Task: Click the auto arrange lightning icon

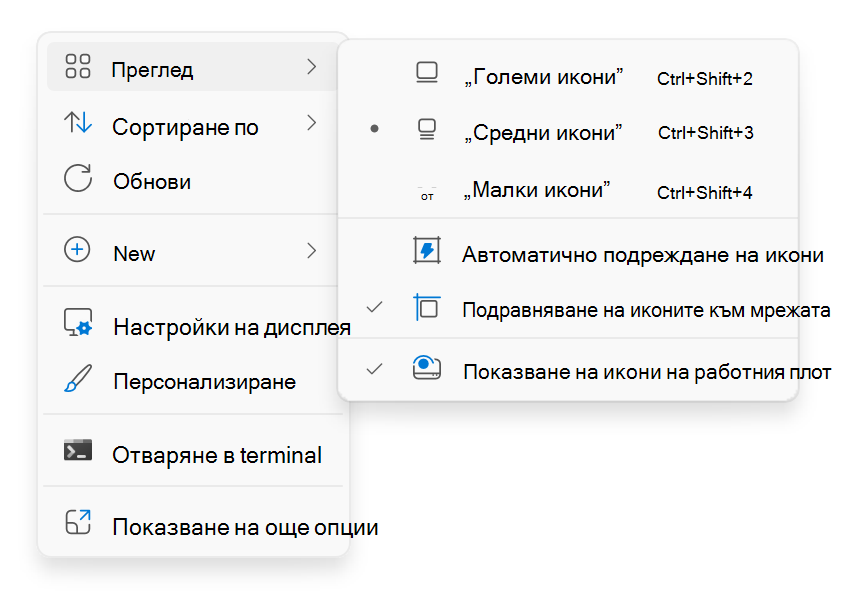Action: 427,250
